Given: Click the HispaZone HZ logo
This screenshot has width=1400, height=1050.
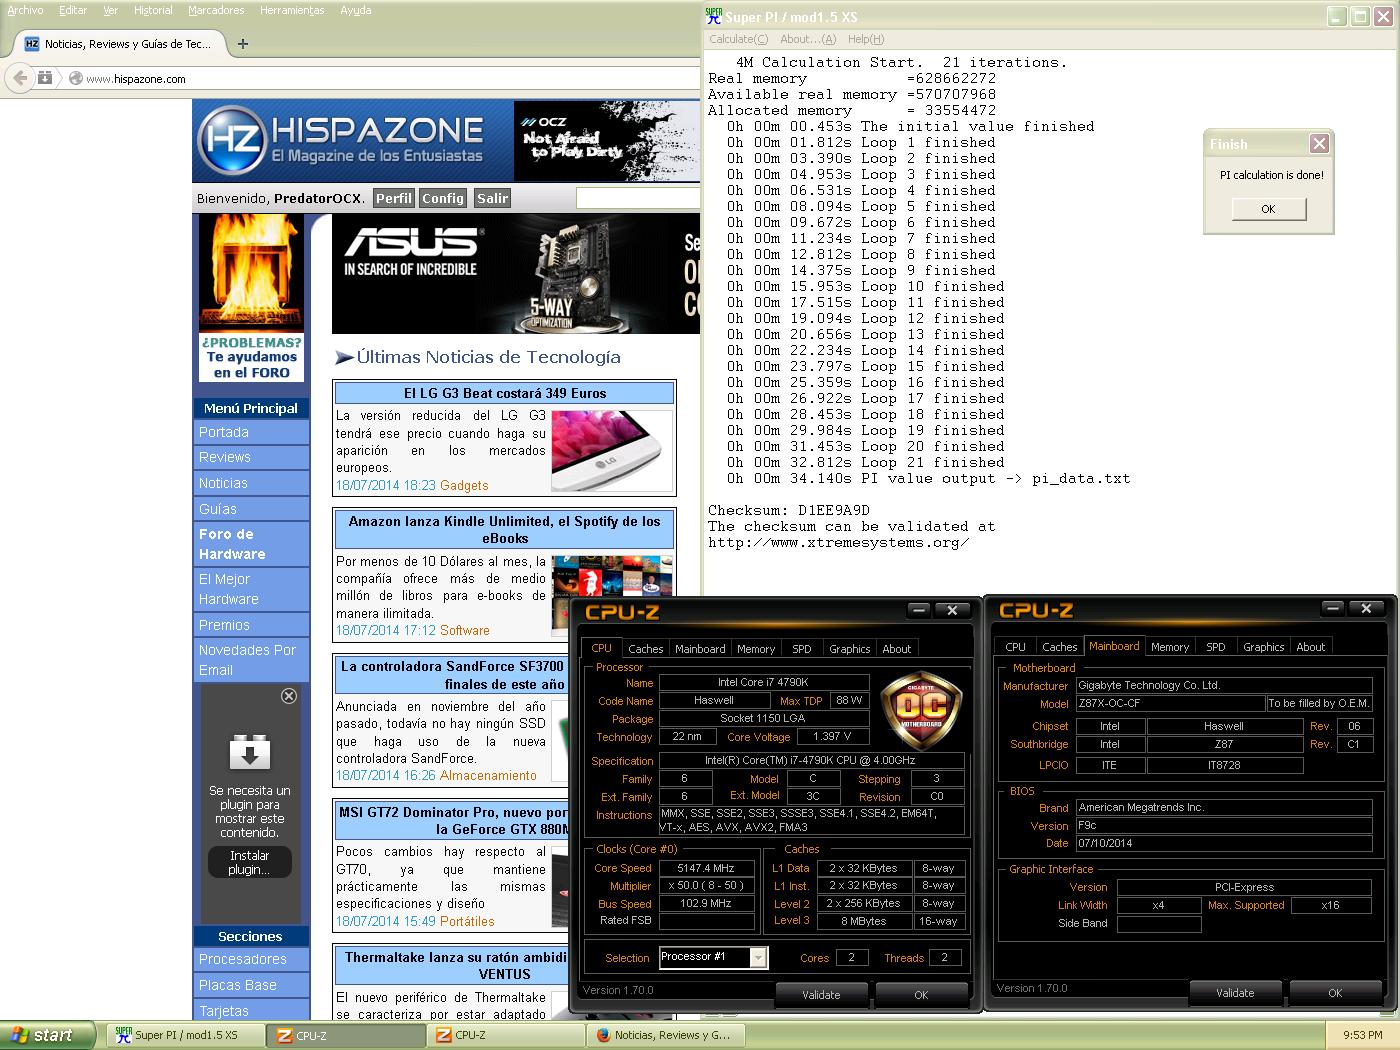Looking at the screenshot, I should [x=231, y=139].
